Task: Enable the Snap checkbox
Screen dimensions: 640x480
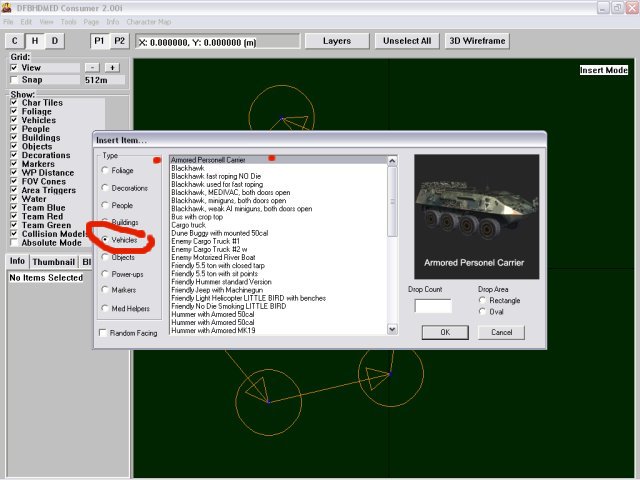Action: (15, 79)
